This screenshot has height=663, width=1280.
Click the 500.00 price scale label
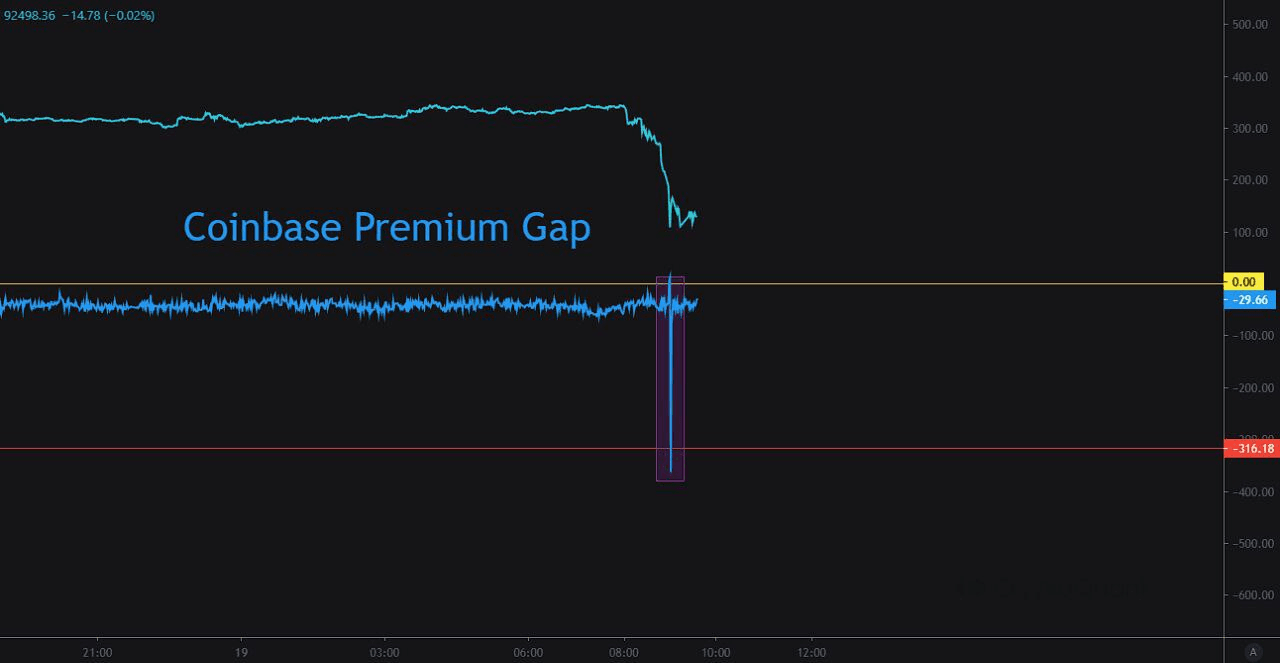(1252, 24)
